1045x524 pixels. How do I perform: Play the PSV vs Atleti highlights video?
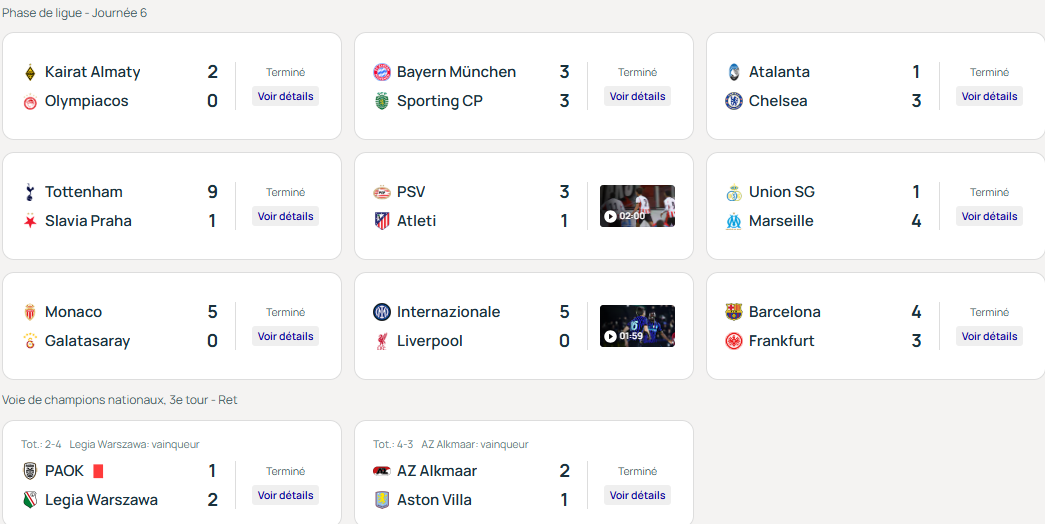pyautogui.click(x=637, y=206)
